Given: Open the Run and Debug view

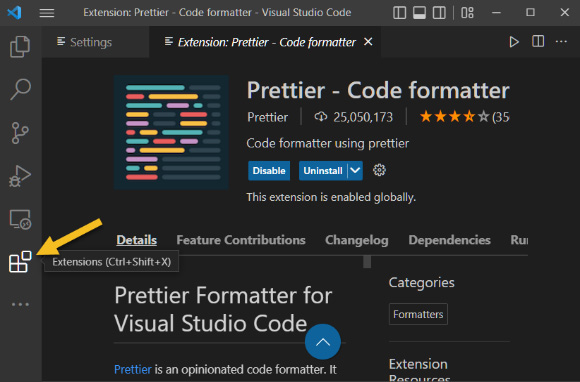Looking at the screenshot, I should click(x=20, y=176).
